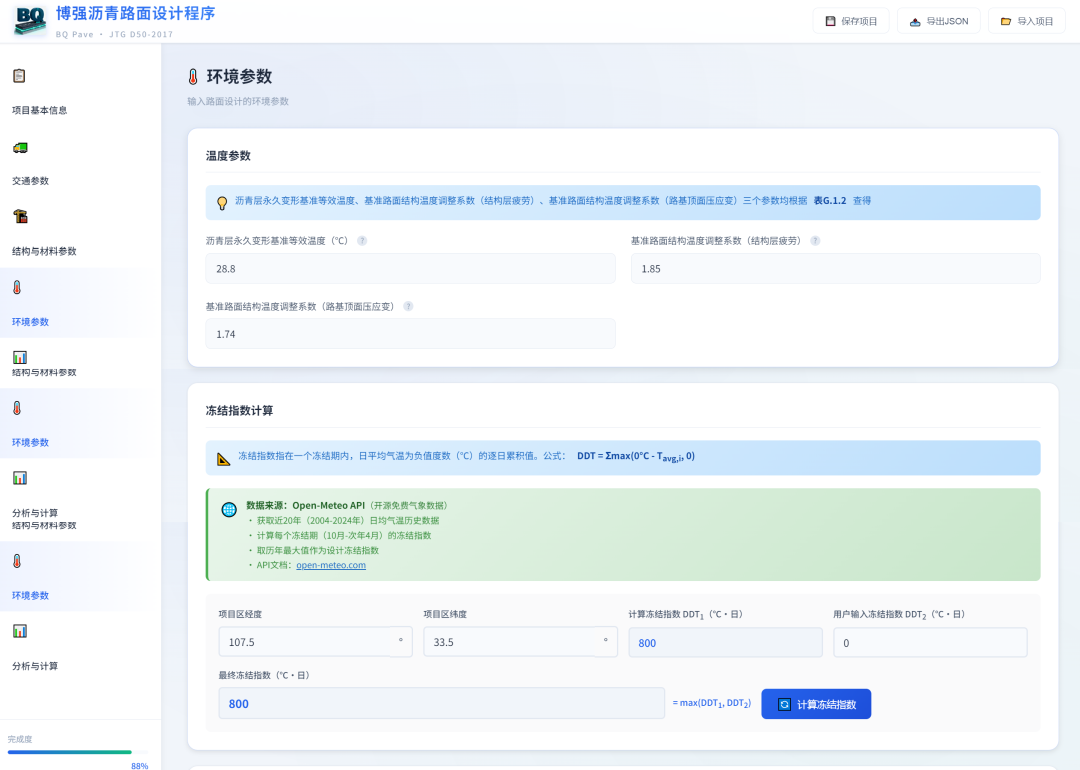Click the refresh icon in 计算冻结指数 button
Screen dimensions: 1080x770
pyautogui.click(x=784, y=705)
